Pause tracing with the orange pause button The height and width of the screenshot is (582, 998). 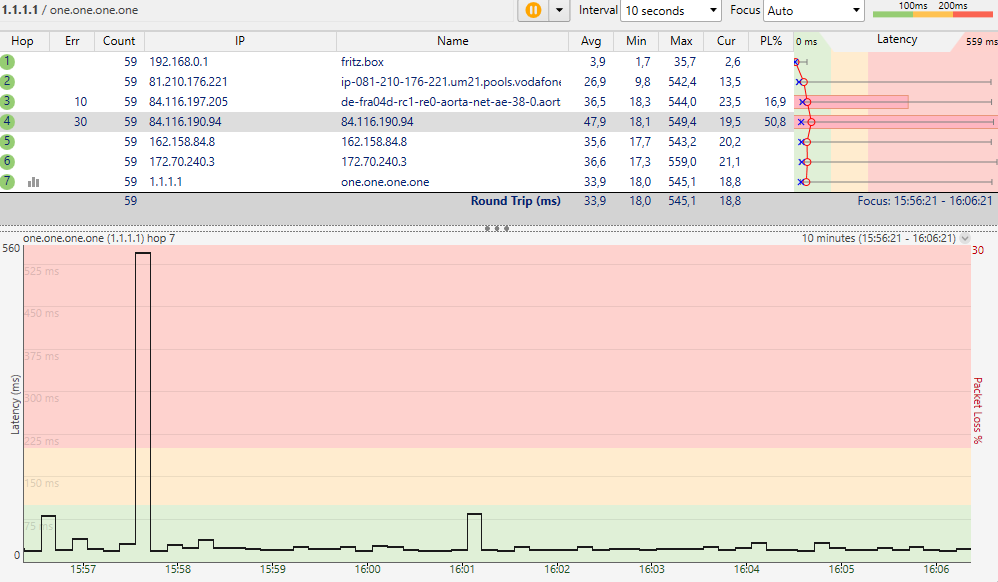(533, 10)
